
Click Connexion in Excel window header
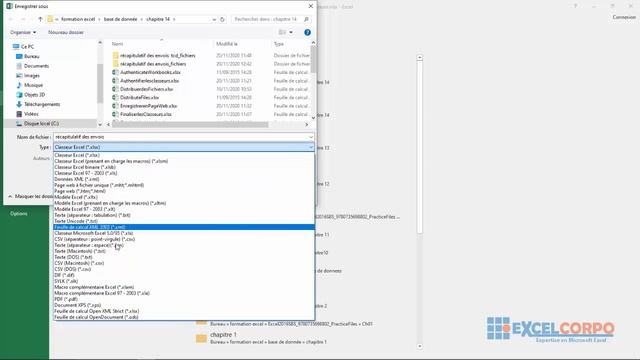tap(624, 17)
